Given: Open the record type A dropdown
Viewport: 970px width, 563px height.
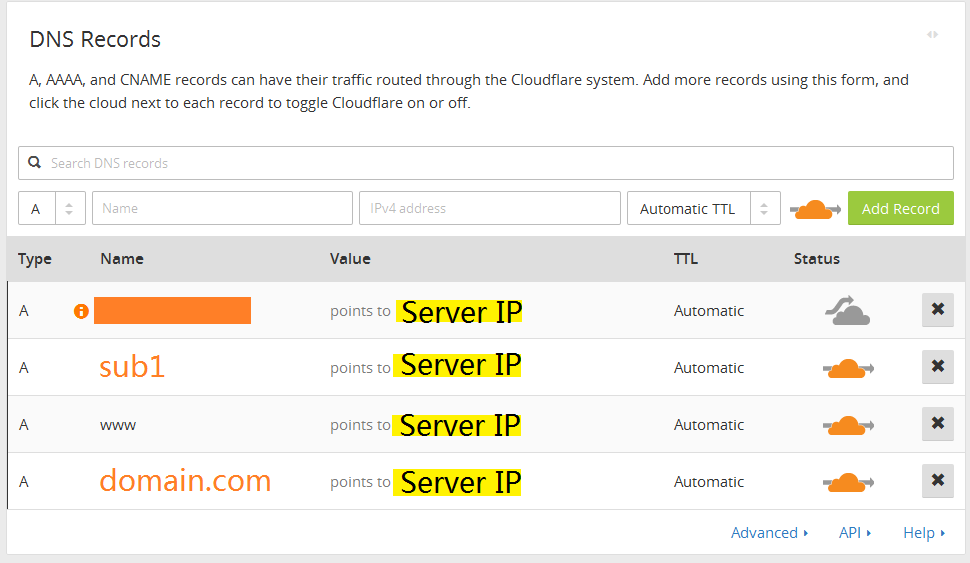Looking at the screenshot, I should (52, 209).
